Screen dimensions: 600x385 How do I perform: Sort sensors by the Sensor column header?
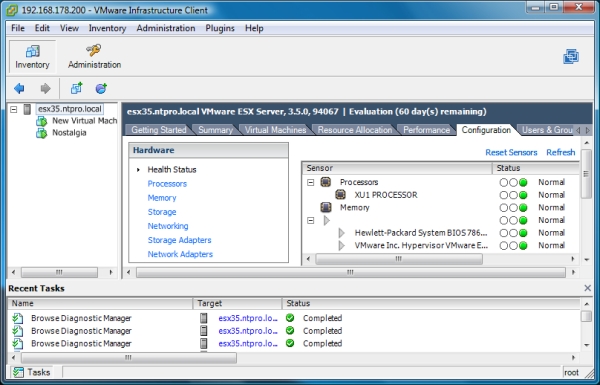[397, 168]
